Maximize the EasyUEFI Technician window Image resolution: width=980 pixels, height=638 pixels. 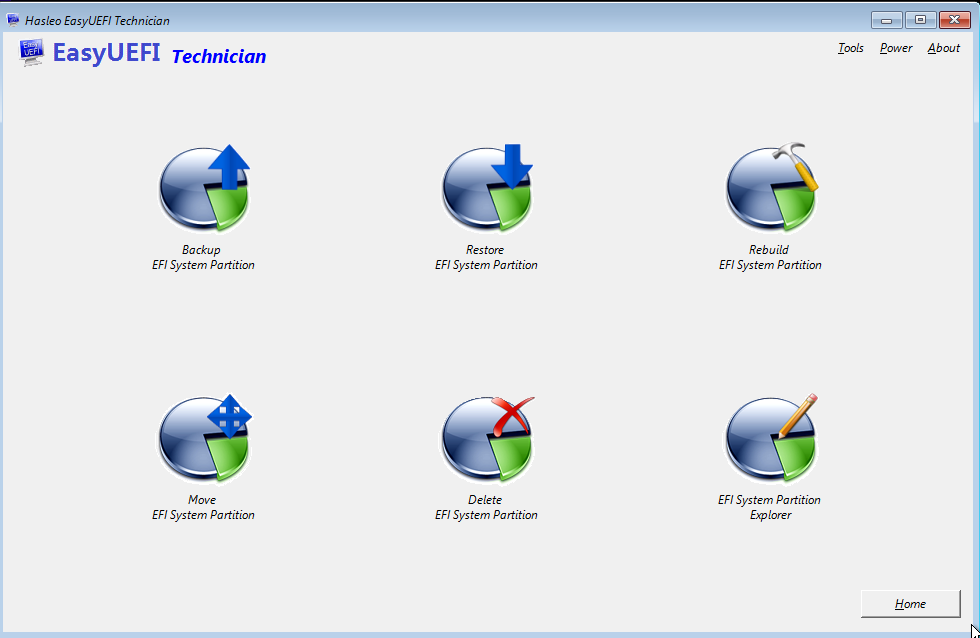point(920,20)
